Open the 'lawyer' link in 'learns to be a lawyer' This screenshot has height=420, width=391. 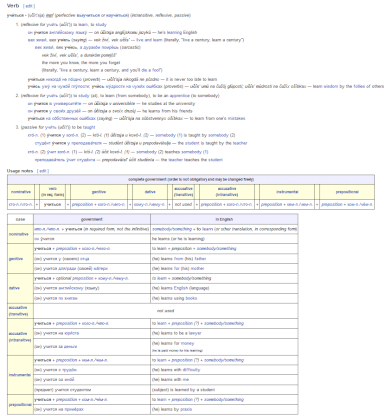[x=195, y=333]
